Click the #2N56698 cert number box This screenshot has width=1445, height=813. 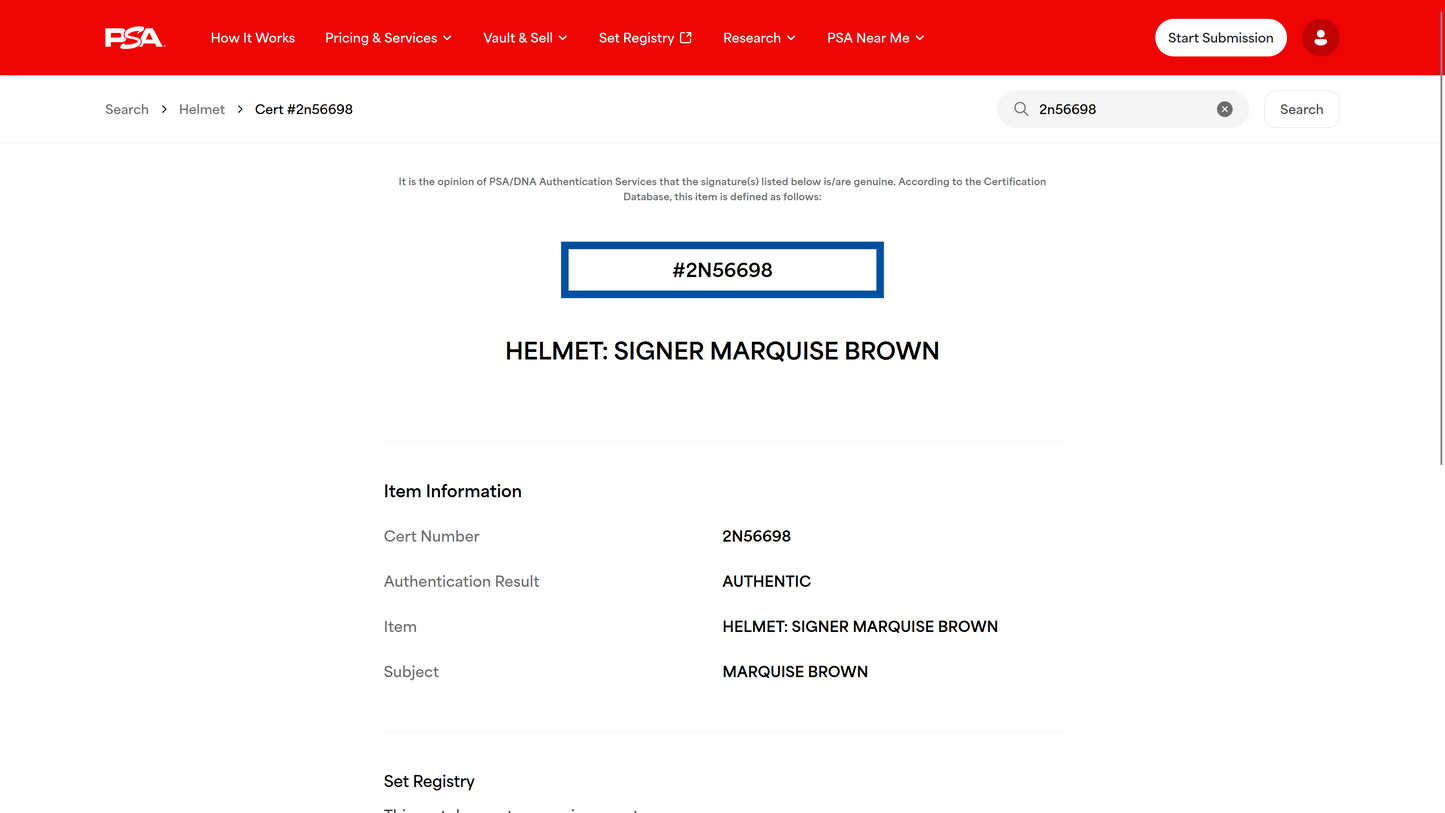722,270
